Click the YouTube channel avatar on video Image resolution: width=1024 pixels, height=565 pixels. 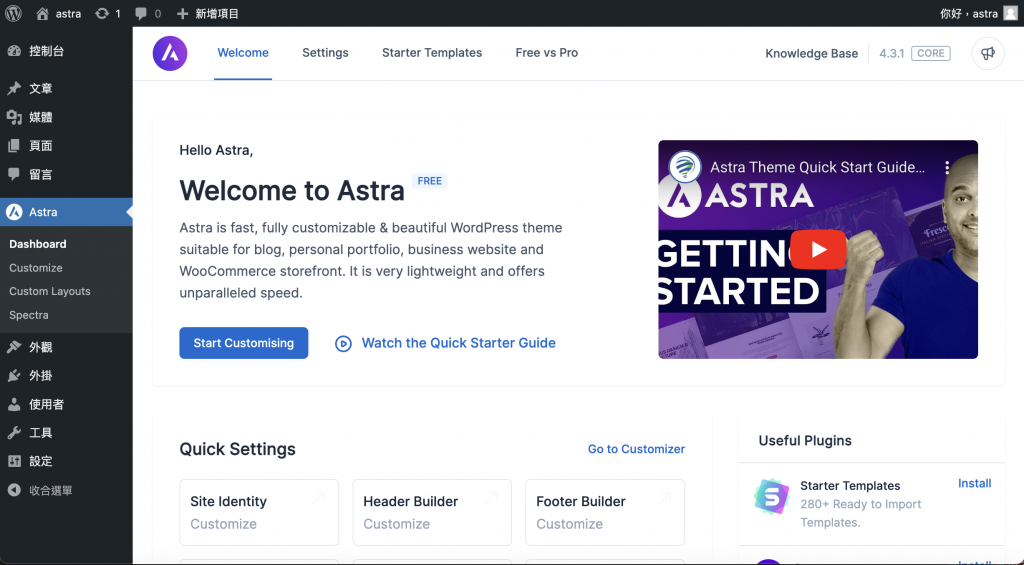(684, 167)
